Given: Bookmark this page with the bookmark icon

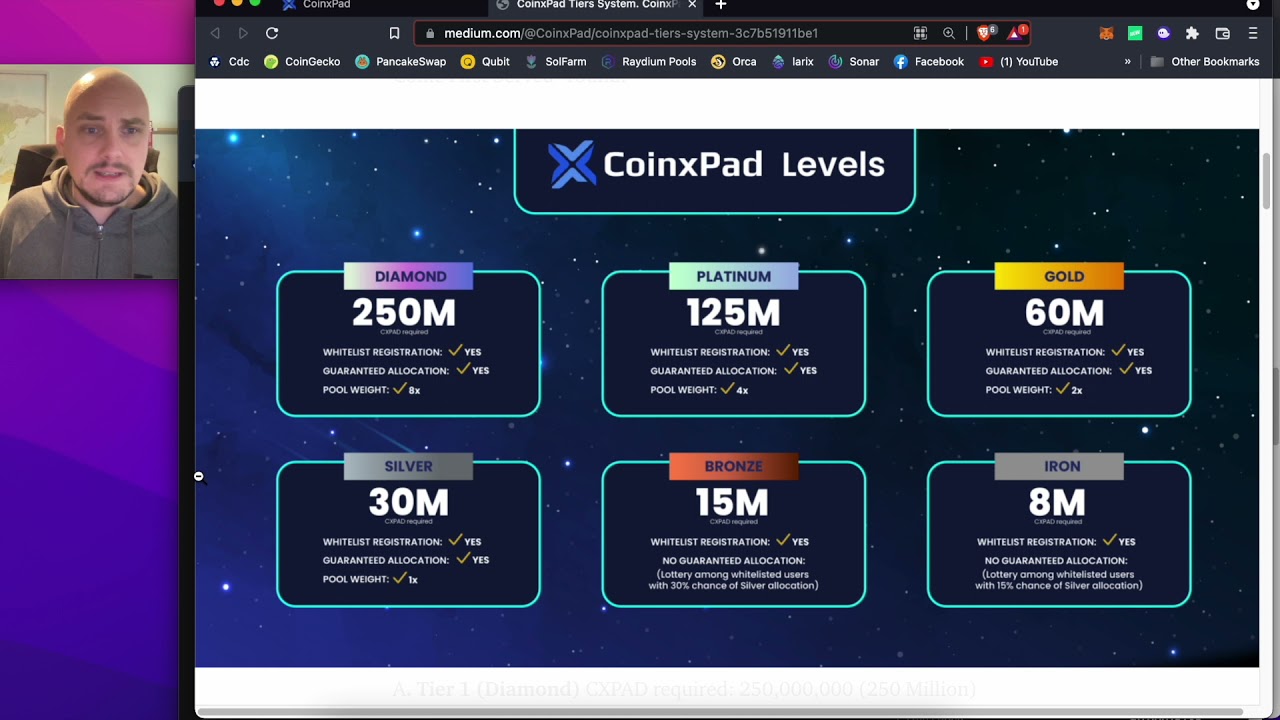Looking at the screenshot, I should [394, 33].
